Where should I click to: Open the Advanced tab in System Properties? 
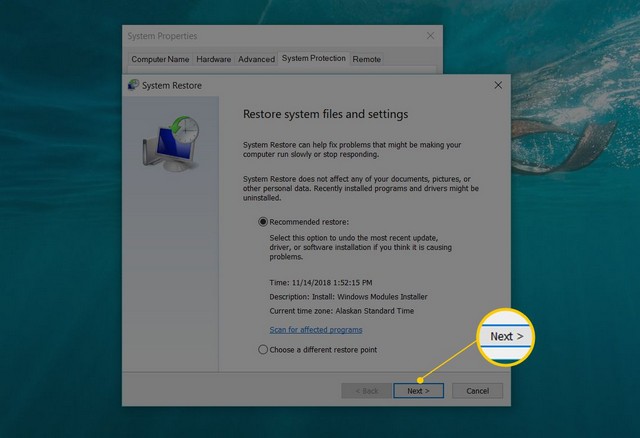pyautogui.click(x=256, y=59)
